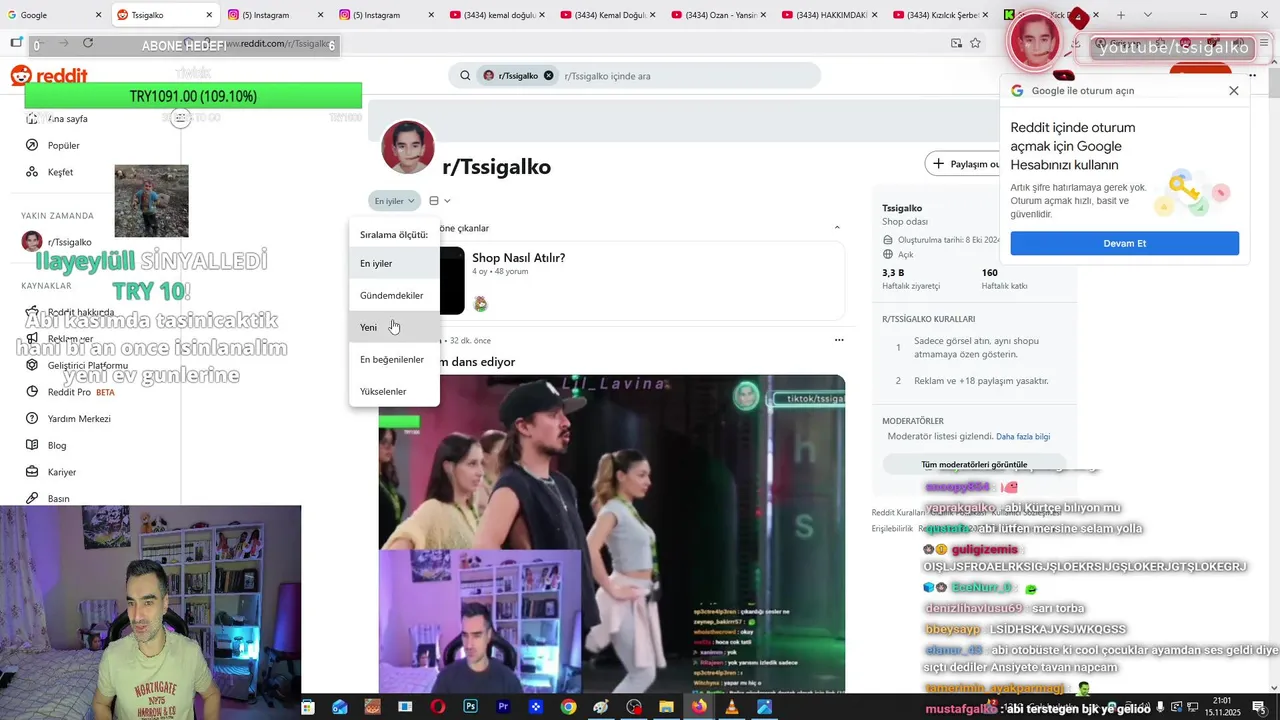Screen dimensions: 1280x720
Task: Open a new browser tab
Action: click(1121, 15)
